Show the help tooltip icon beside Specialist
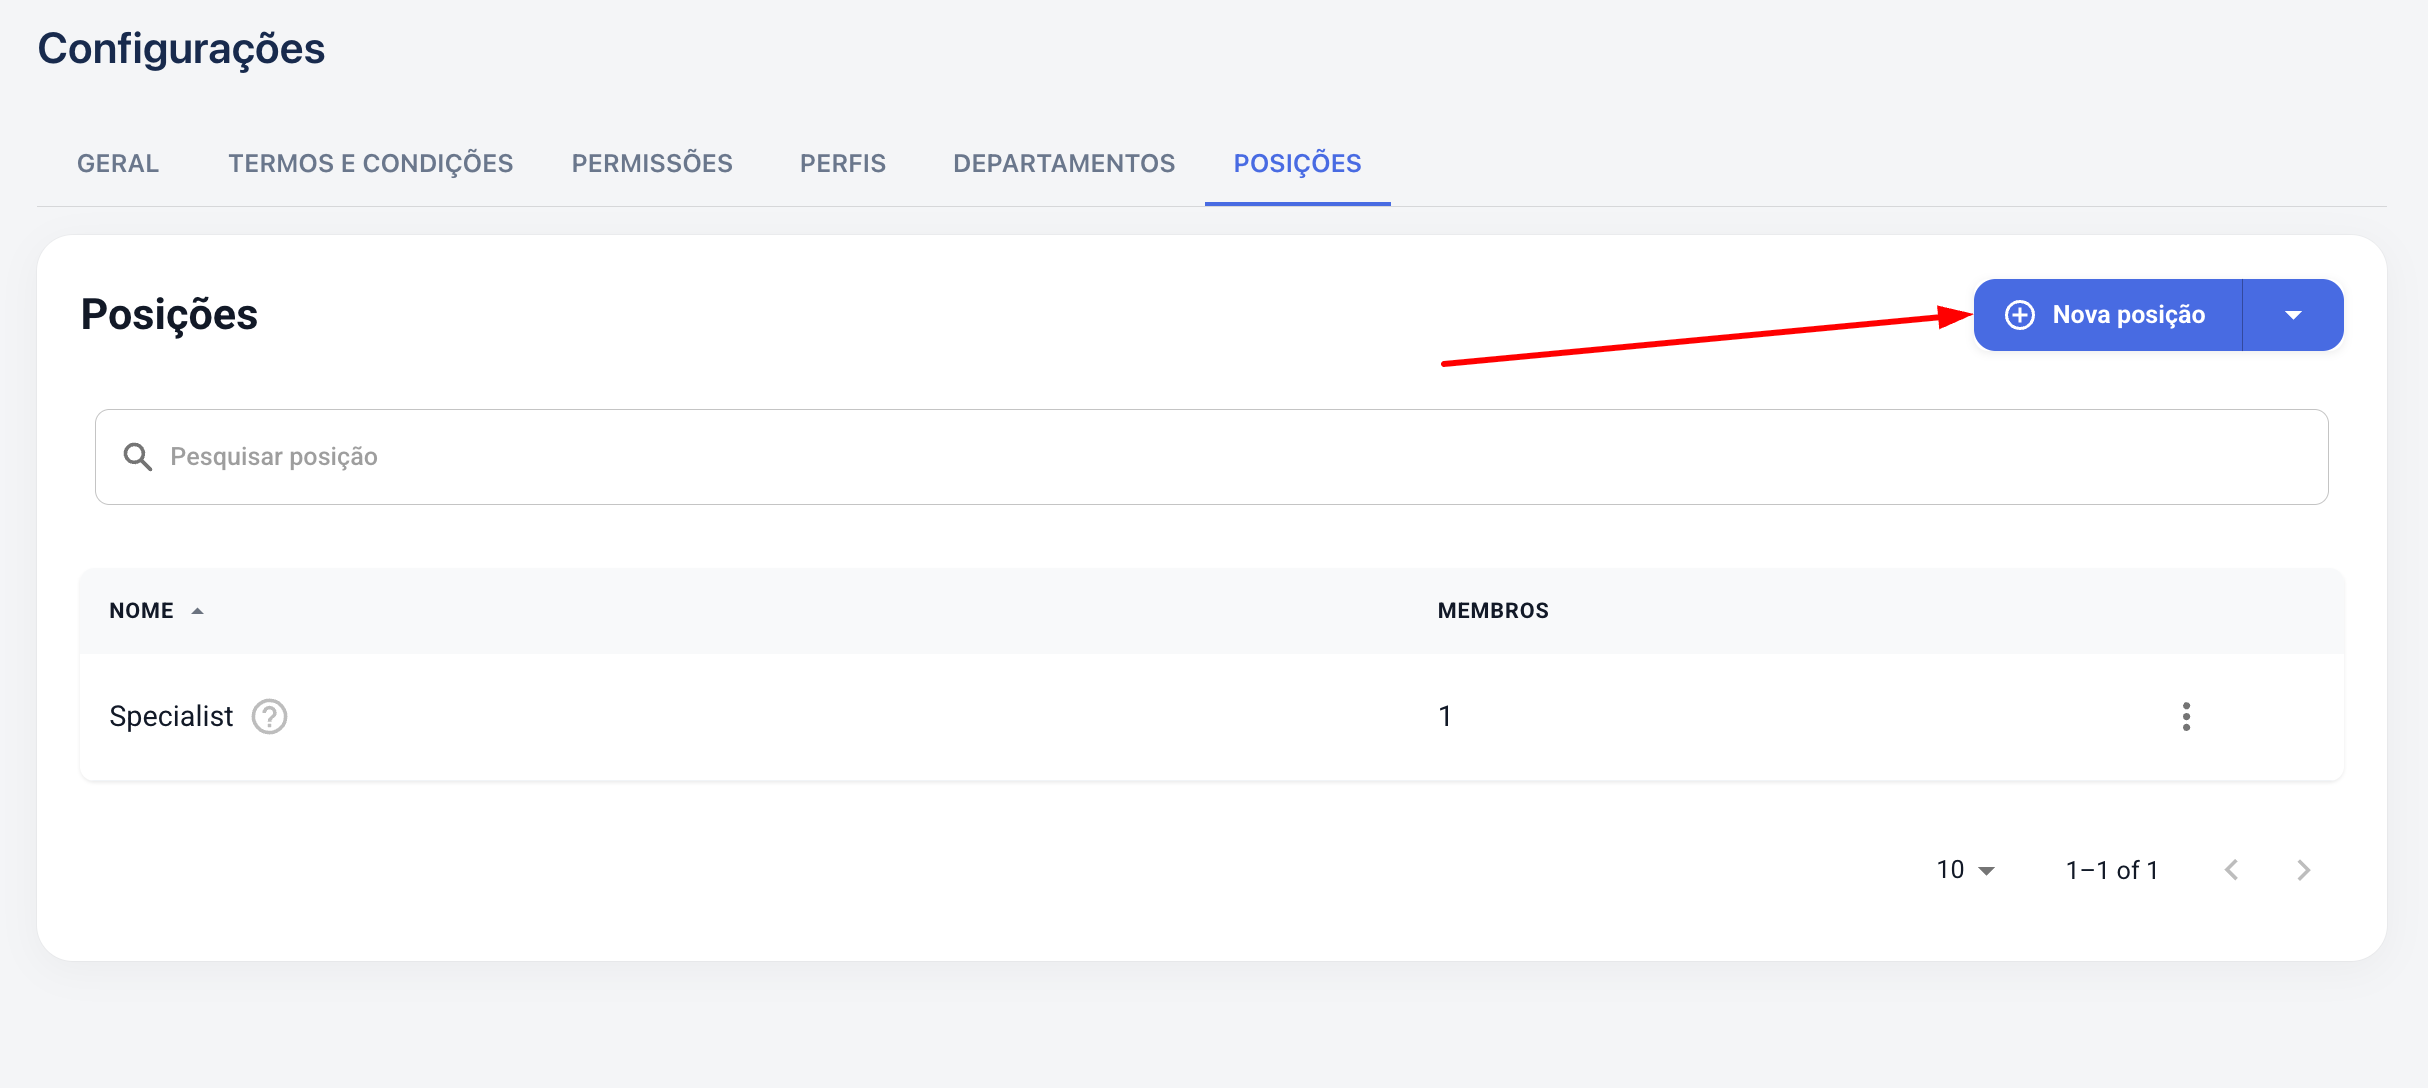 [x=269, y=717]
